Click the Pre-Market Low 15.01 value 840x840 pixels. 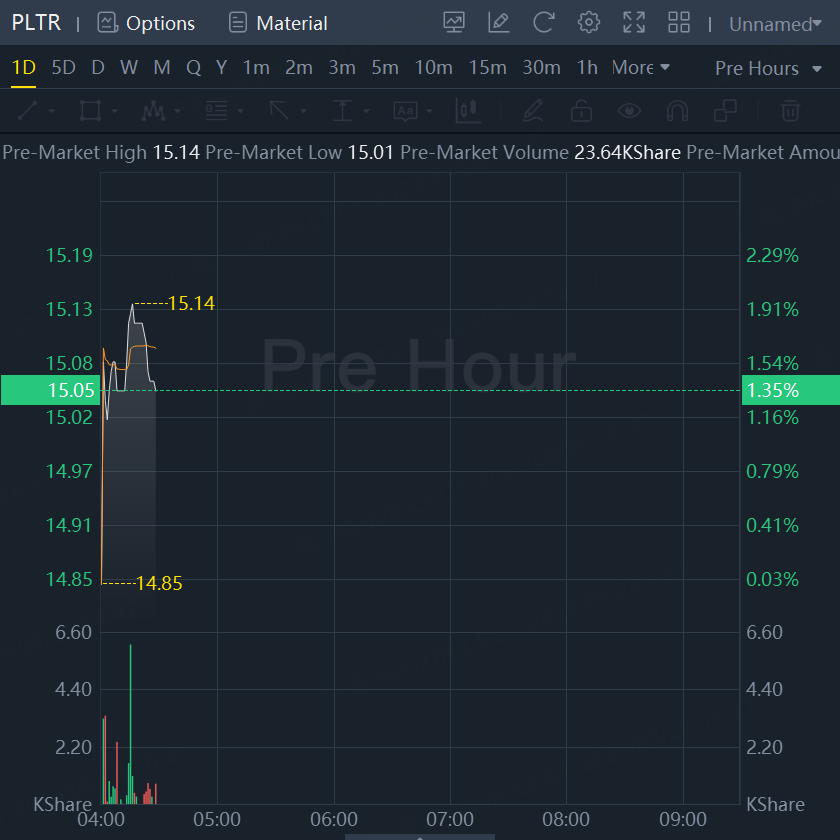(x=371, y=153)
